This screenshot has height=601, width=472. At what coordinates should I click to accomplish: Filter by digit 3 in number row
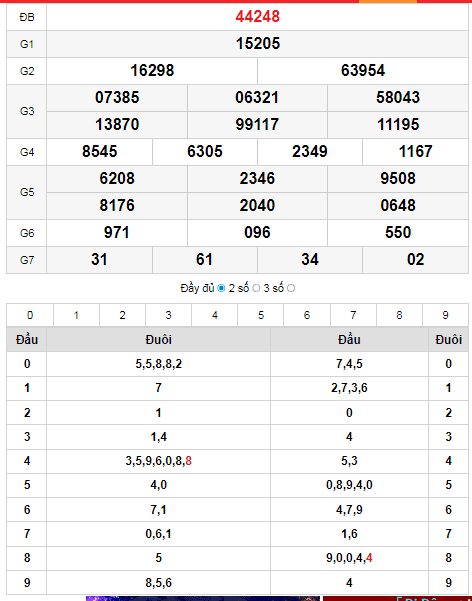168,315
